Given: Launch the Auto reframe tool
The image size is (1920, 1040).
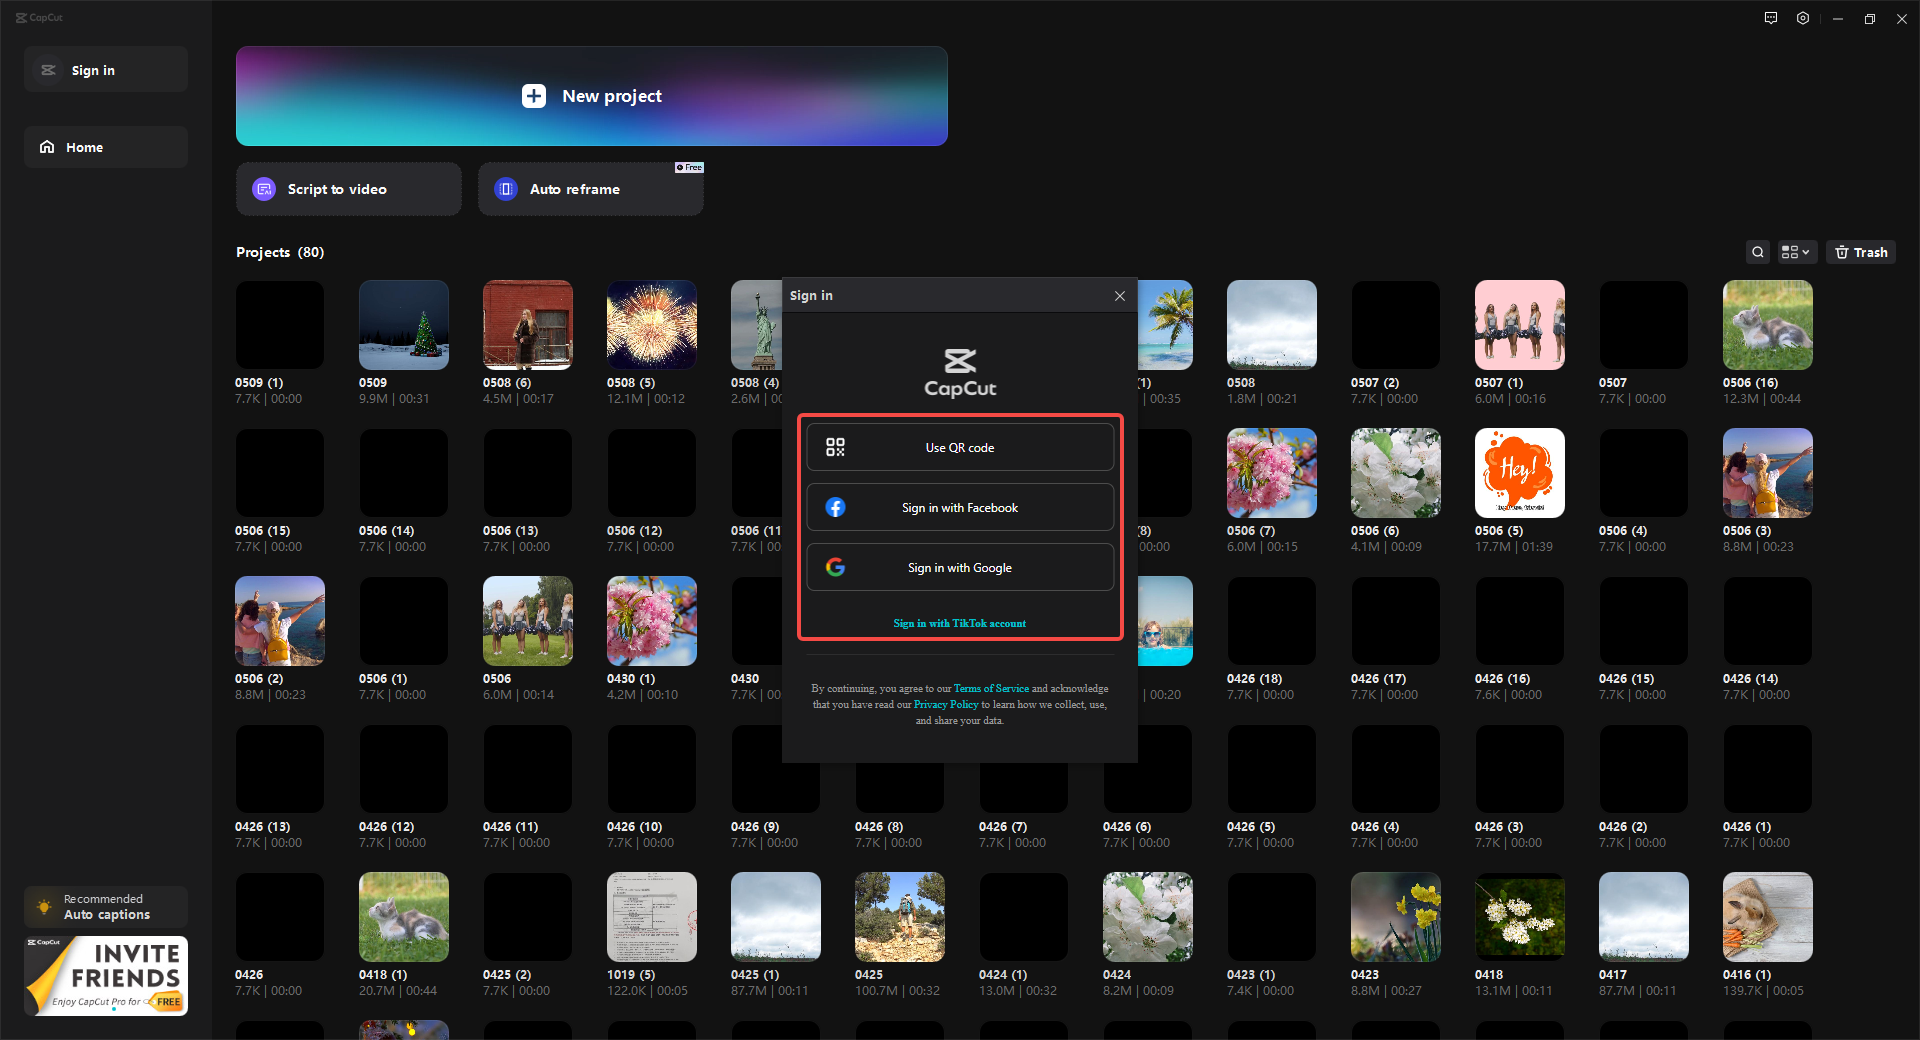Looking at the screenshot, I should click(x=591, y=189).
